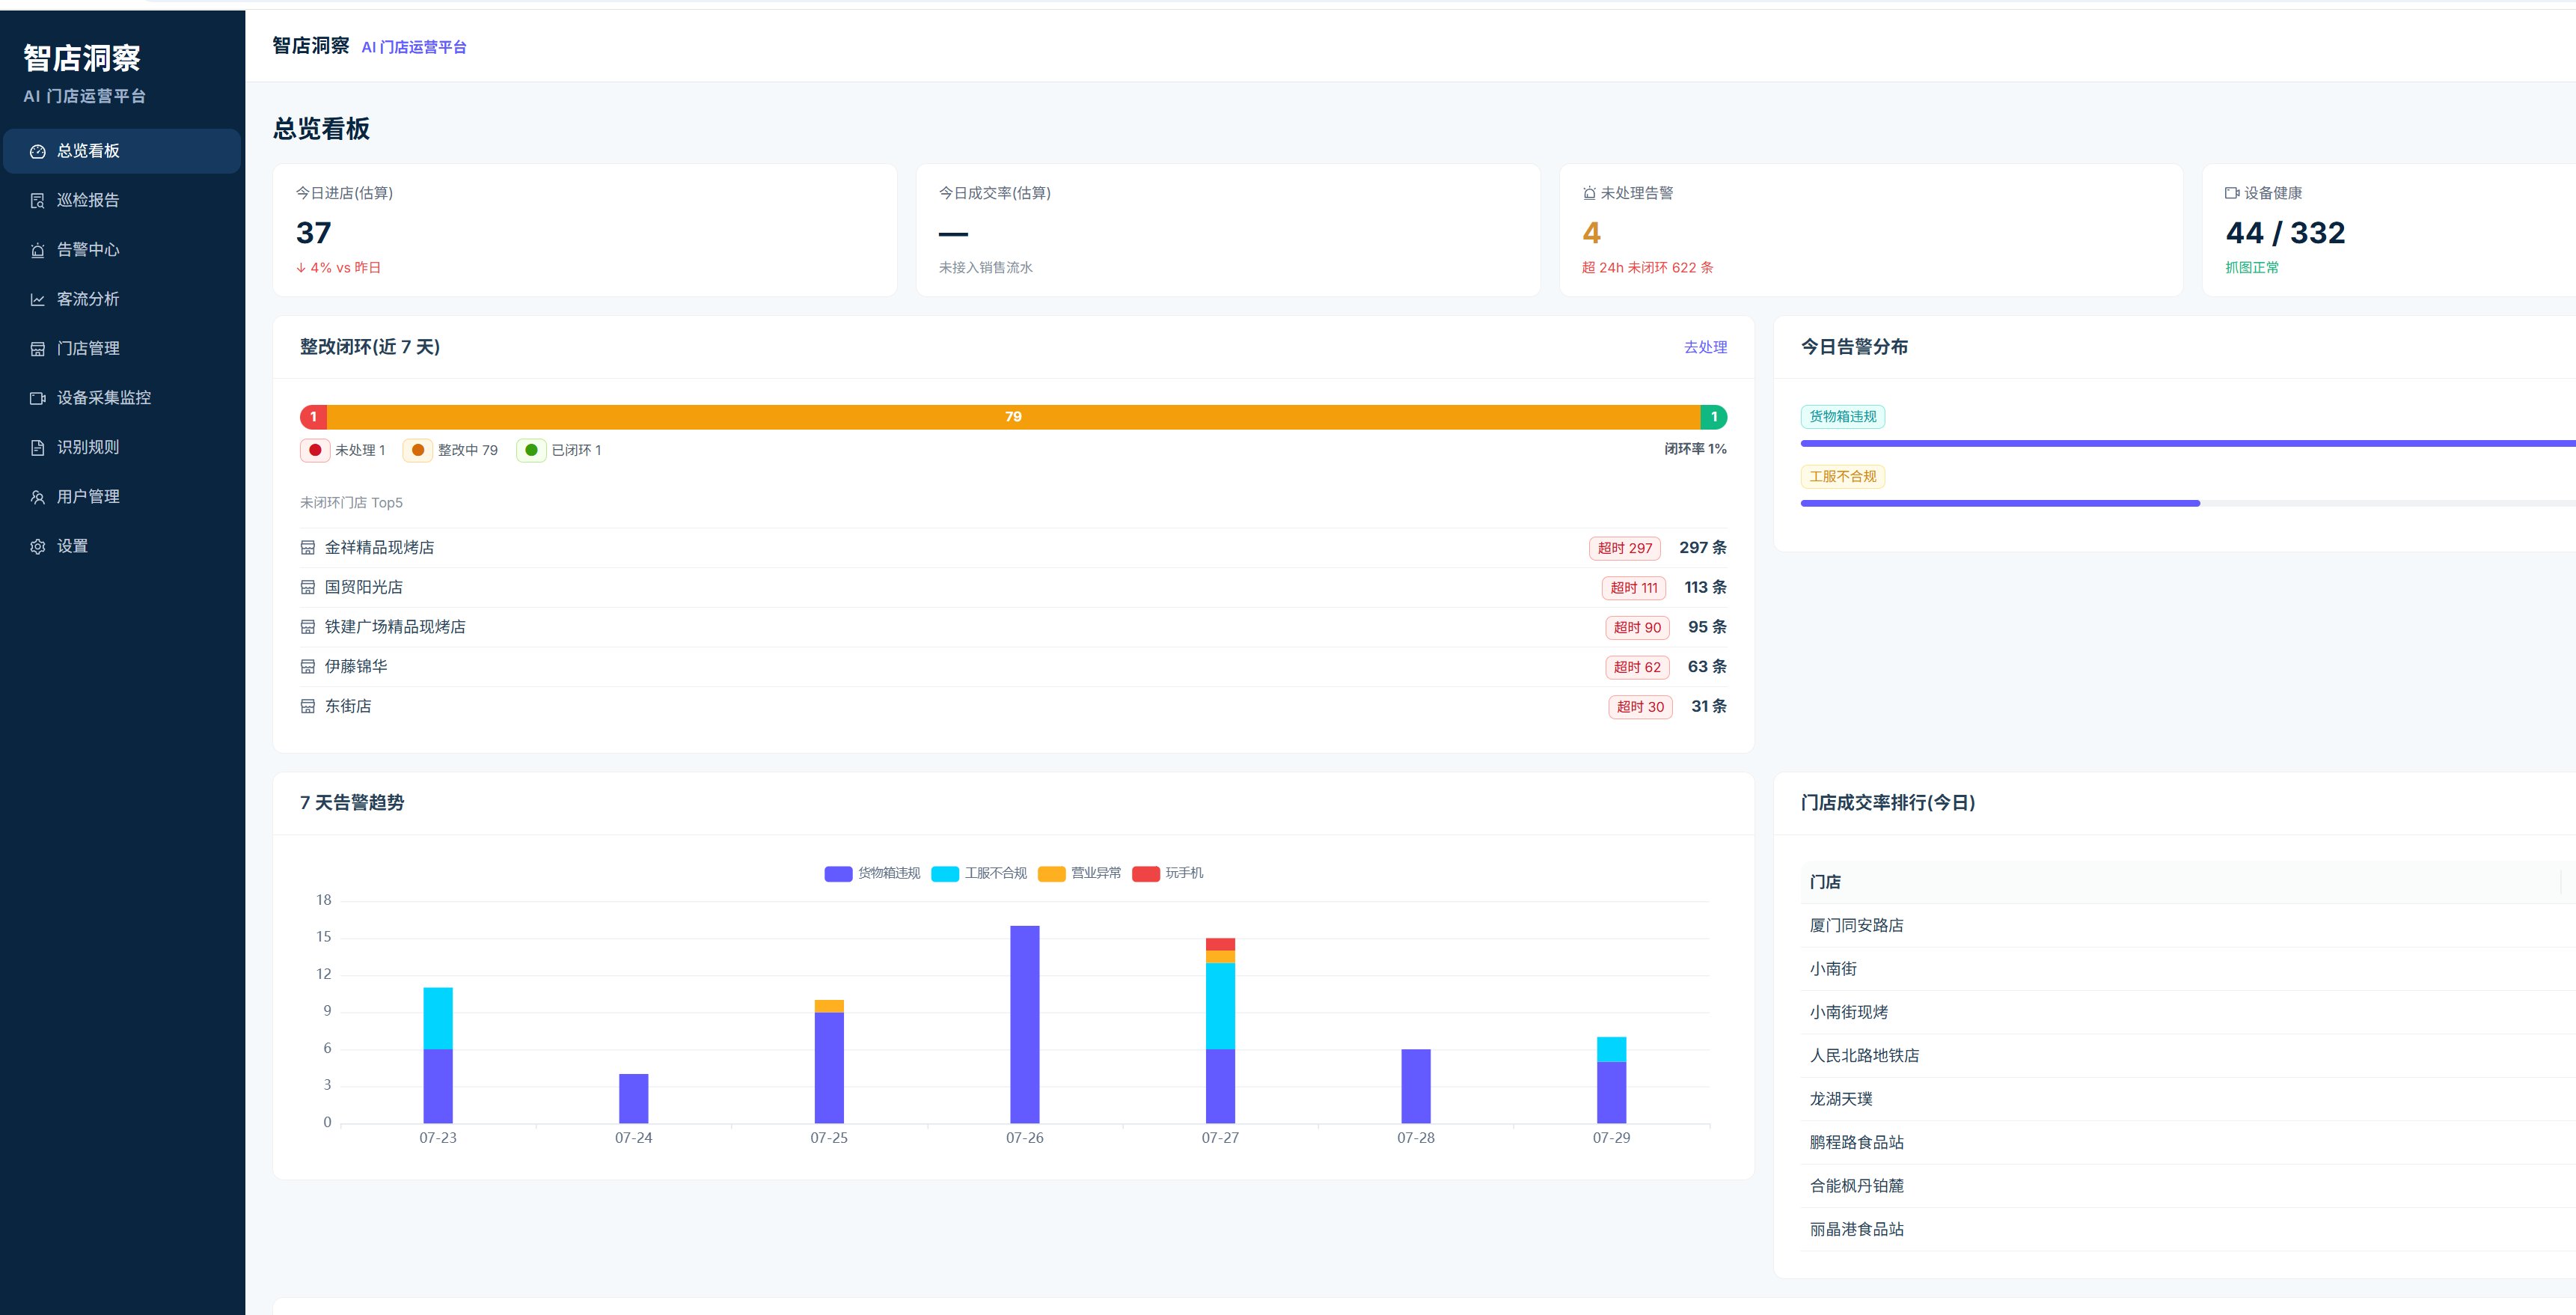Click the shop icon beside 伊藤锦华
Viewport: 2576px width, 1315px height.
[308, 667]
